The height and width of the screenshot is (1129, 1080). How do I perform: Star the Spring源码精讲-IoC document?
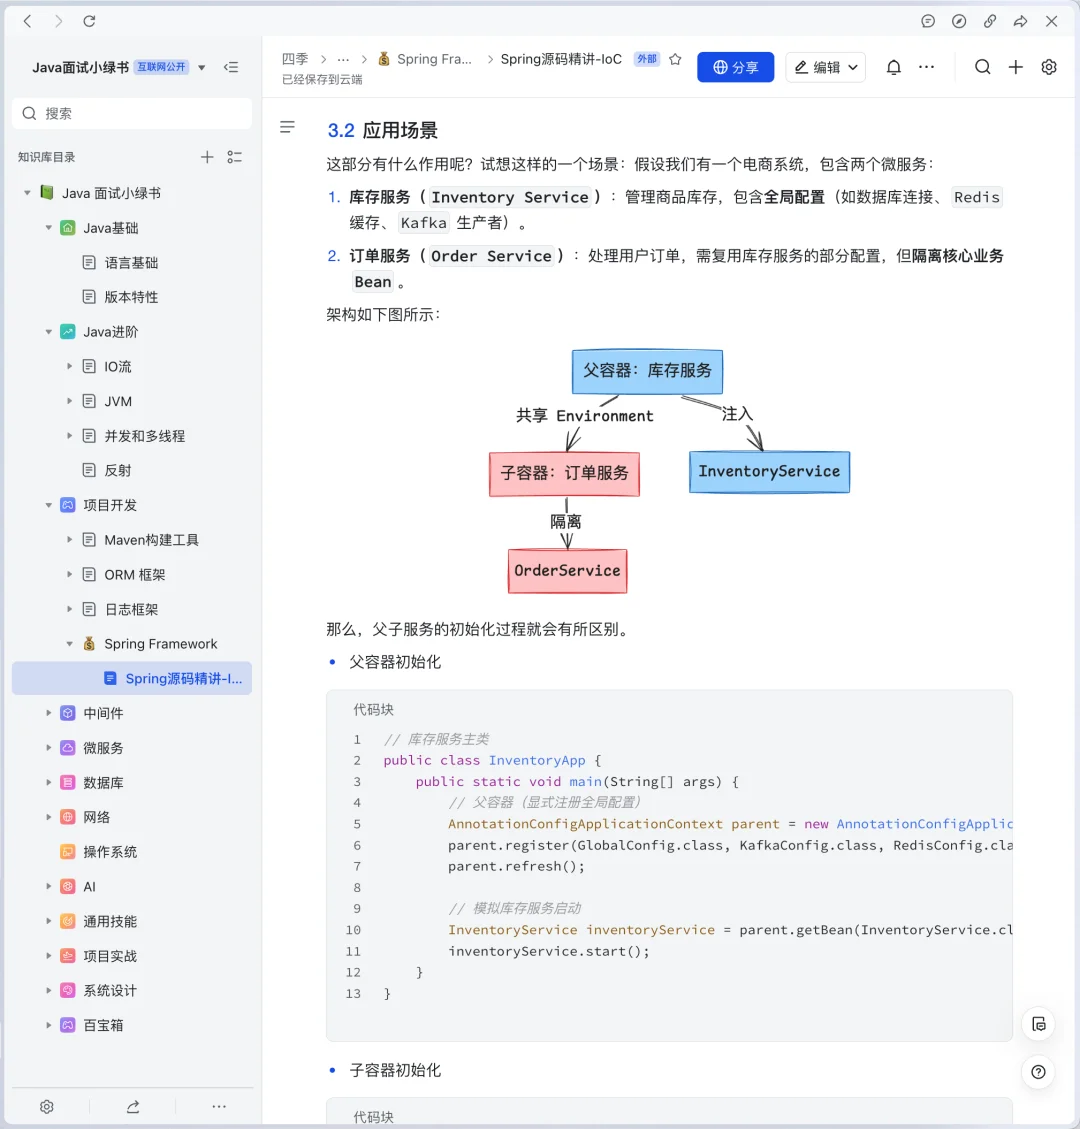[x=675, y=59]
